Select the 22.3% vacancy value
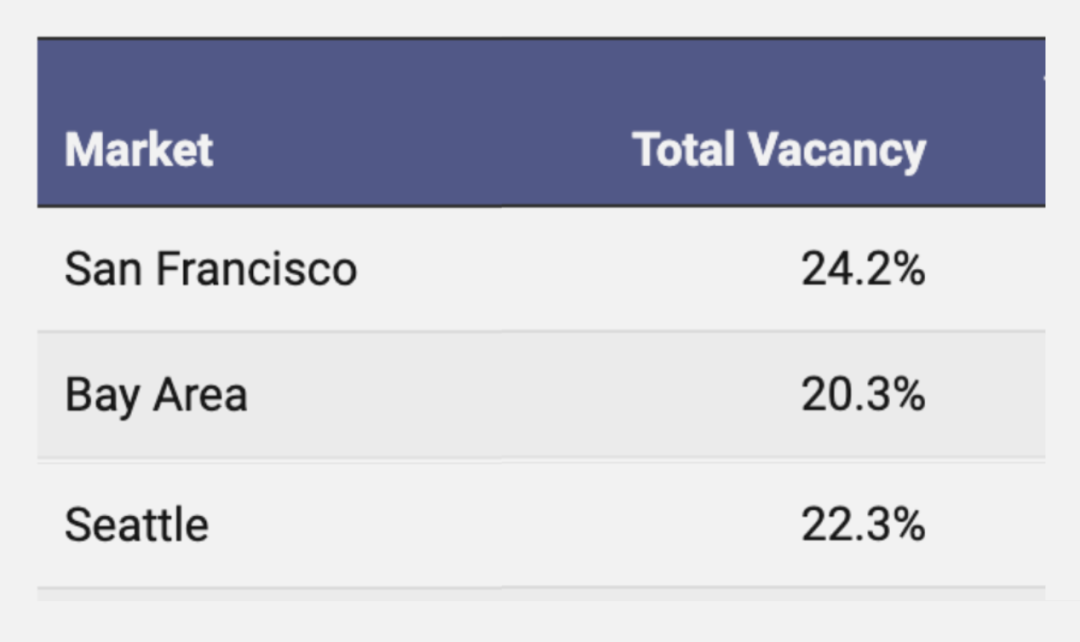Viewport: 1080px width, 642px height. [x=862, y=525]
